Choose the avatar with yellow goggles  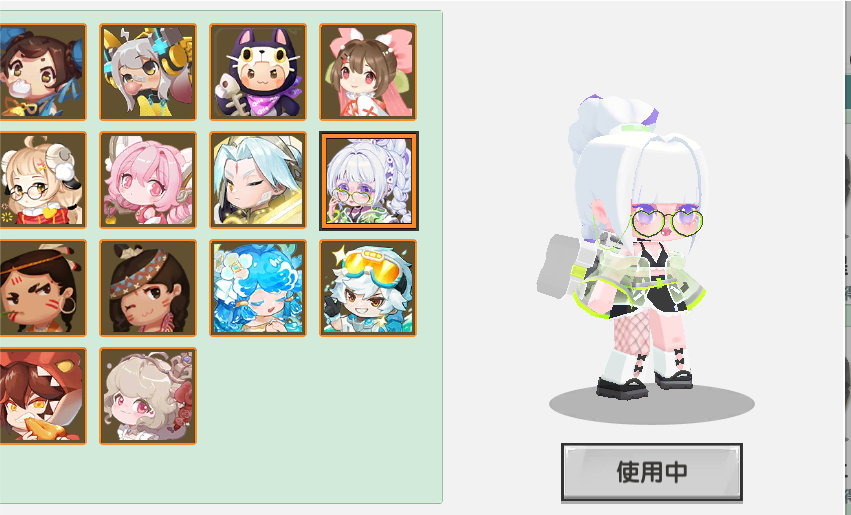[368, 288]
